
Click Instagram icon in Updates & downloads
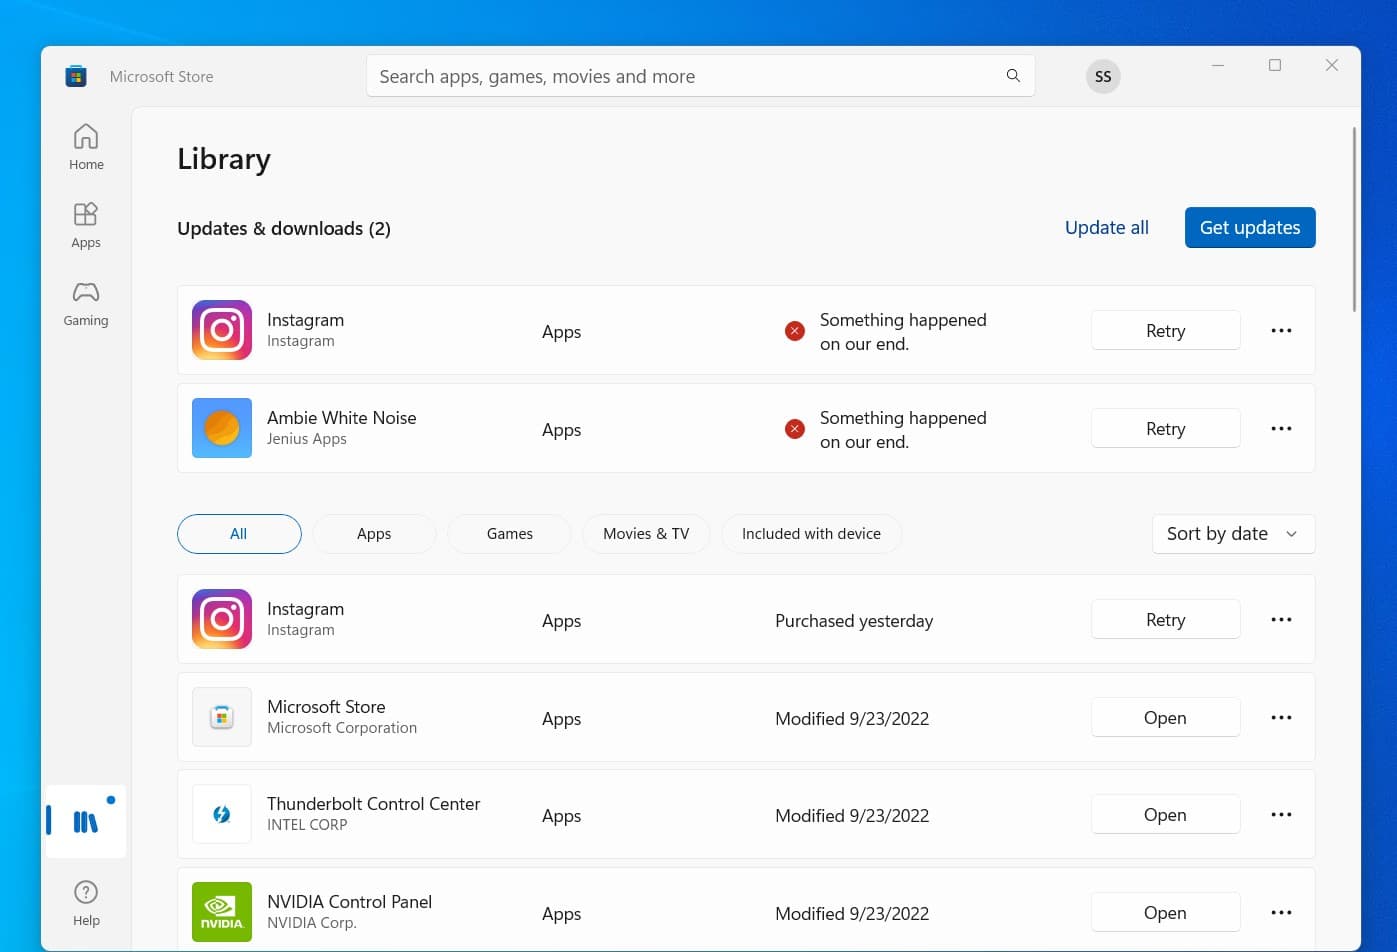[x=222, y=330]
